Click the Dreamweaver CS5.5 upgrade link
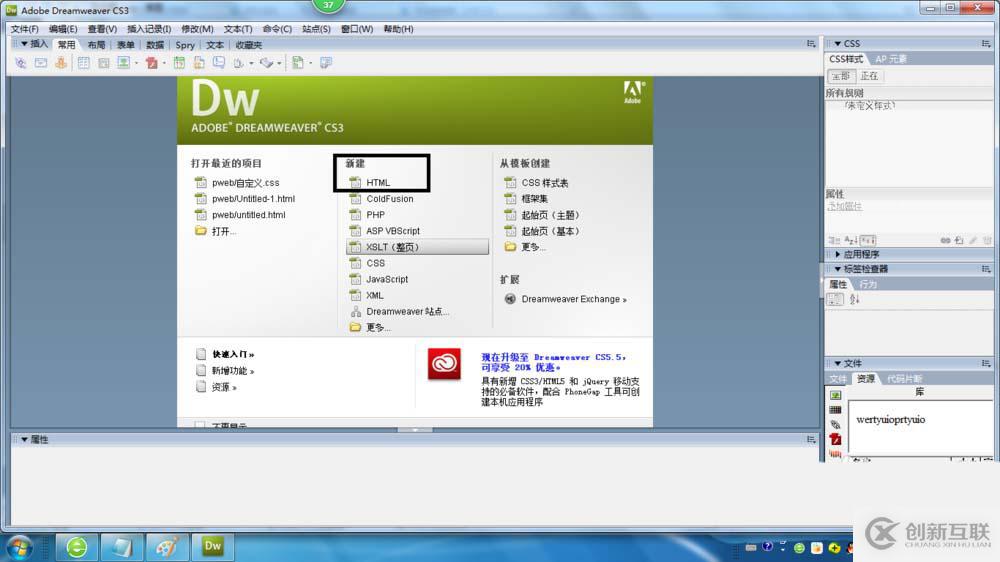Image resolution: width=1000 pixels, height=562 pixels. pyautogui.click(x=553, y=362)
